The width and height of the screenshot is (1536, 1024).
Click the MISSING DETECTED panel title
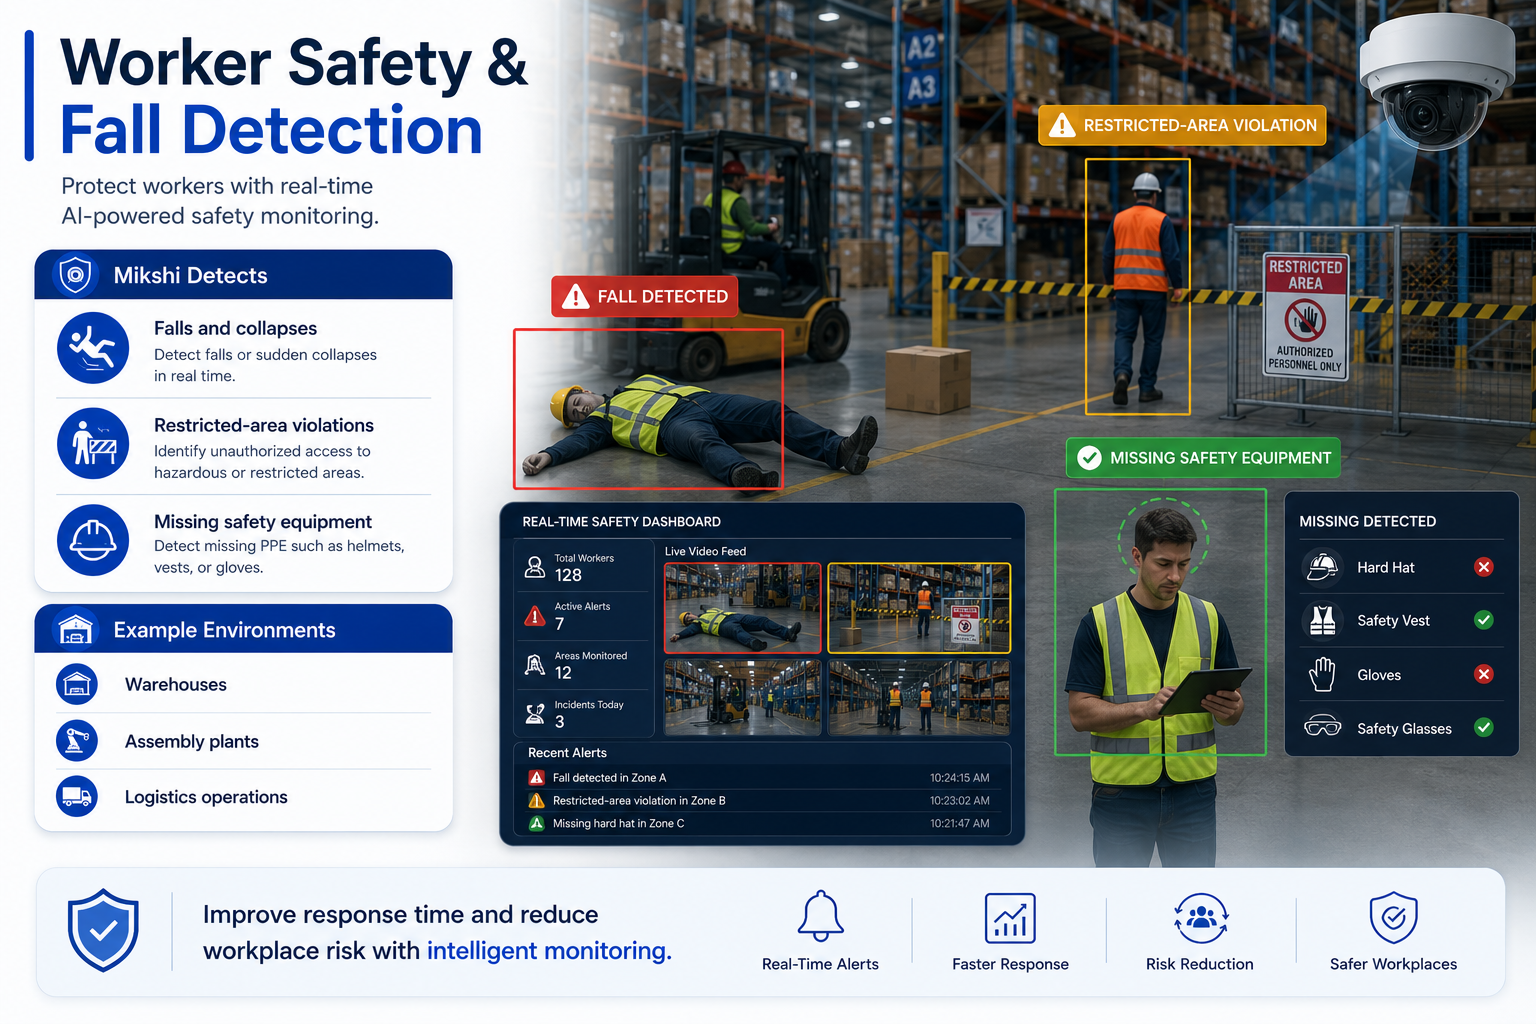pyautogui.click(x=1367, y=521)
